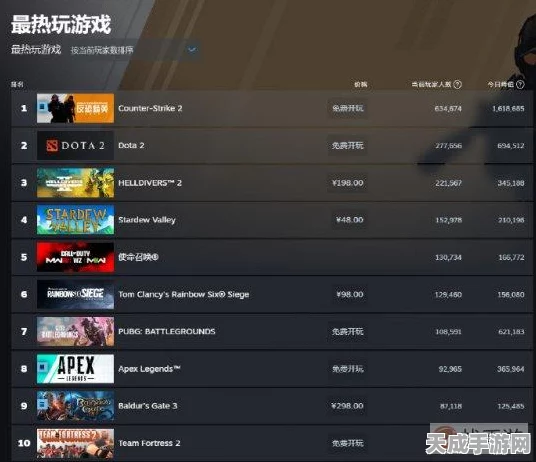The width and height of the screenshot is (536, 462).
Task: Open Rainbow Six Siege game thumbnail
Action: [x=75, y=294]
